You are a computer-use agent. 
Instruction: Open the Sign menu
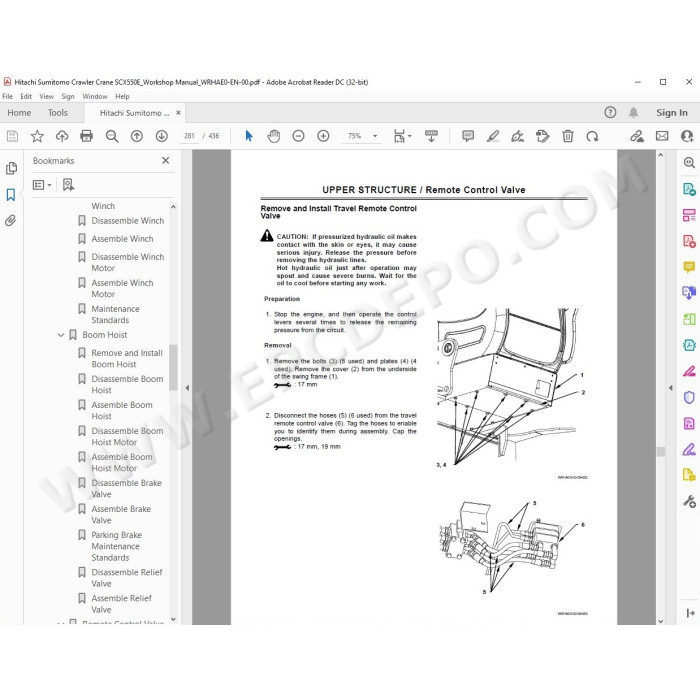[x=68, y=96]
